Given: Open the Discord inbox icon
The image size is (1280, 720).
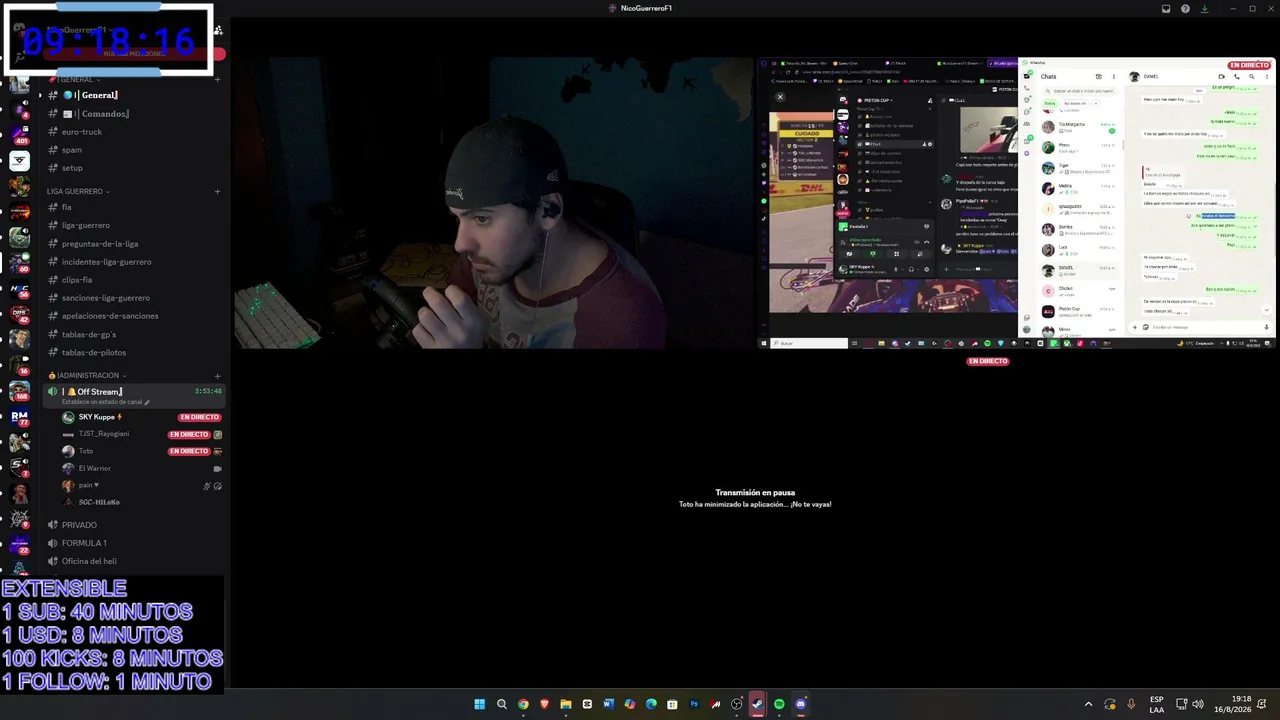Looking at the screenshot, I should 1166,9.
